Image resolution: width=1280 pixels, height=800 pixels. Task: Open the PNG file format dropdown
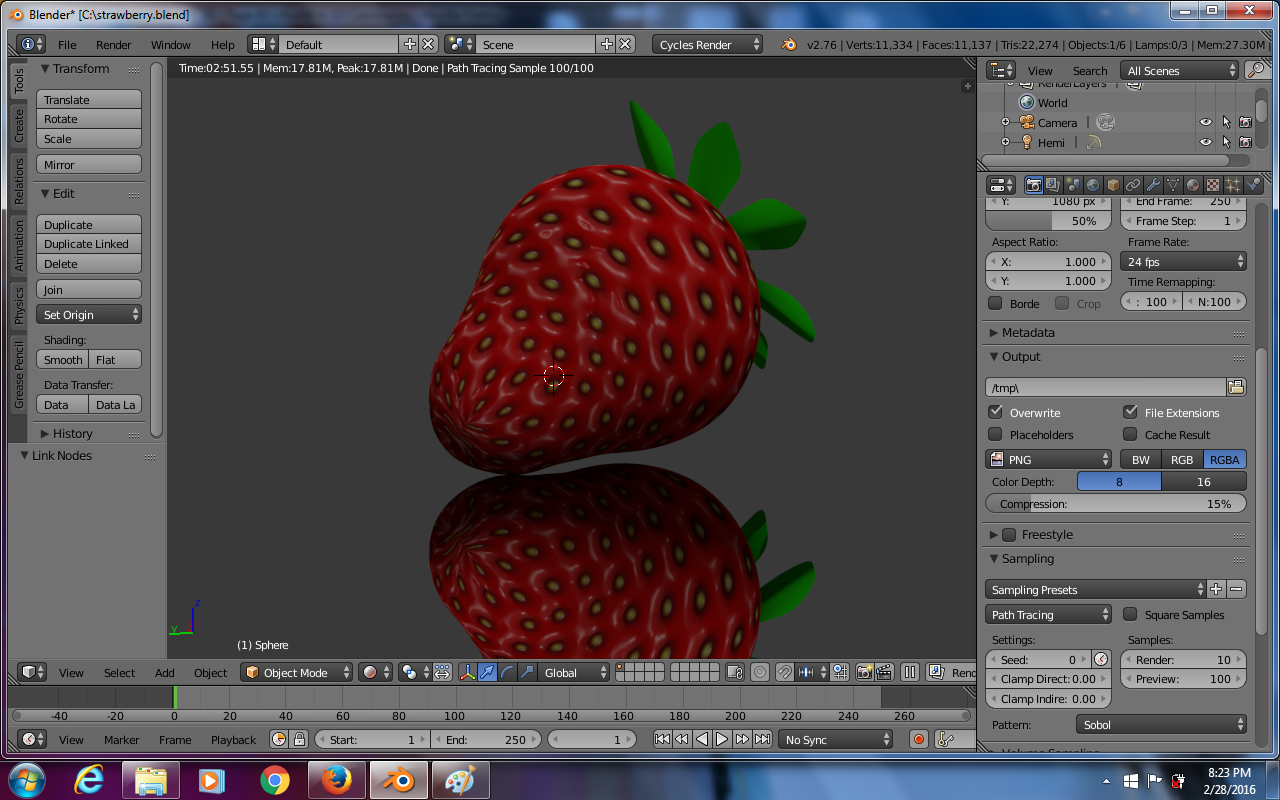[1049, 459]
